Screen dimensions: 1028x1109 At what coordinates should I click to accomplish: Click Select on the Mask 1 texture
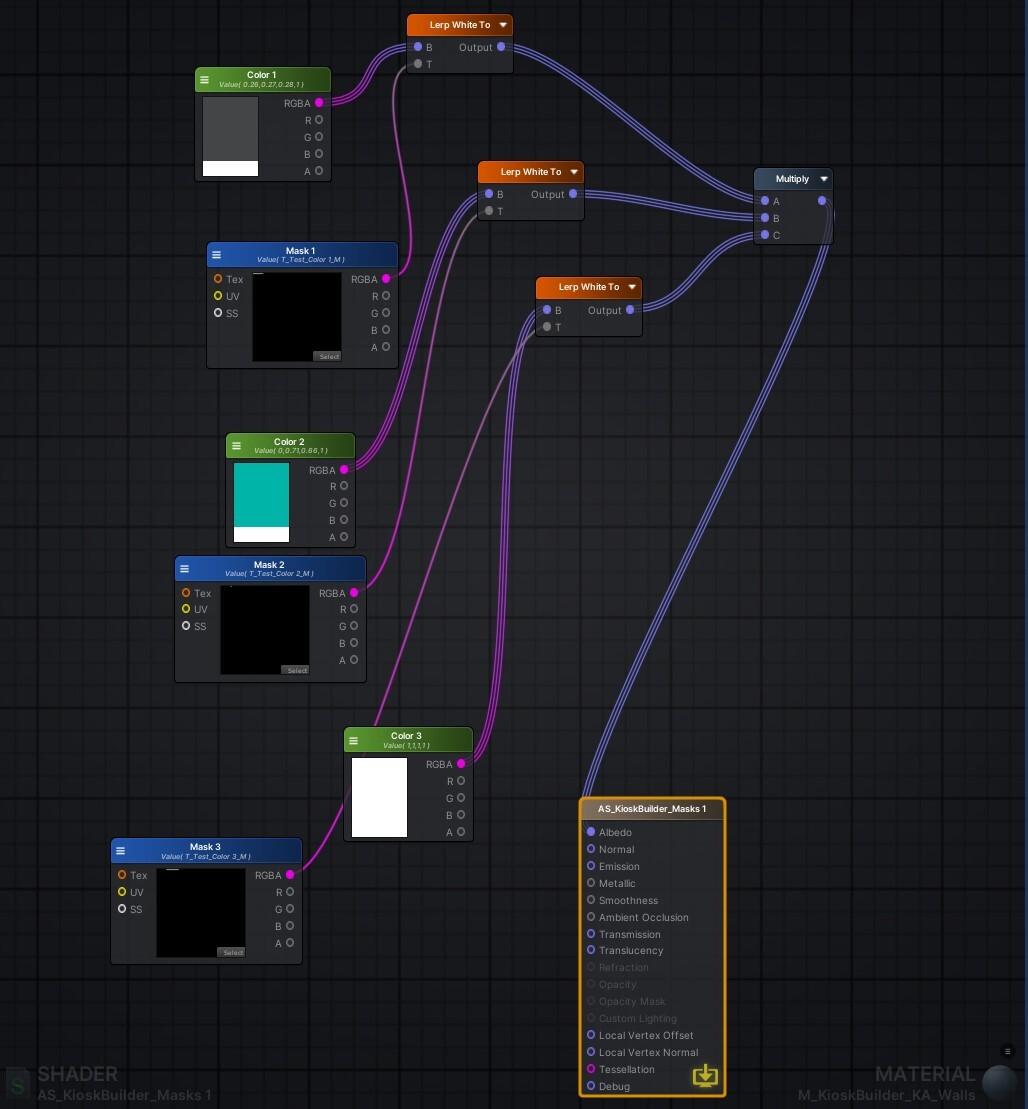[328, 356]
